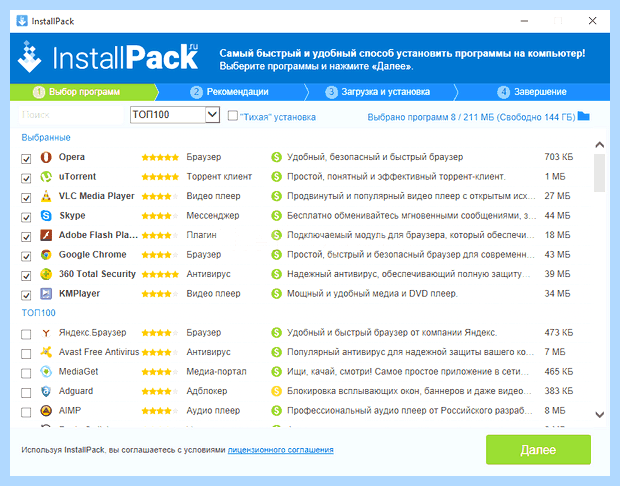Uncheck the VLC Media Player checkbox
Screen dimensions: 620x486
click(26, 197)
